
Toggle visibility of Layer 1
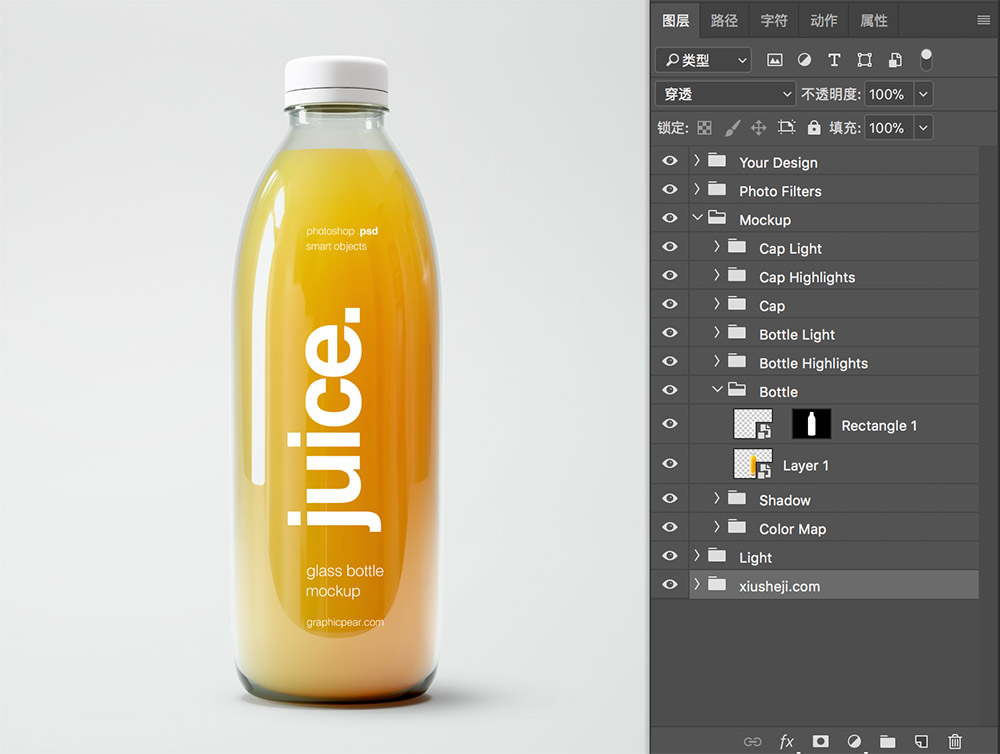pos(669,464)
